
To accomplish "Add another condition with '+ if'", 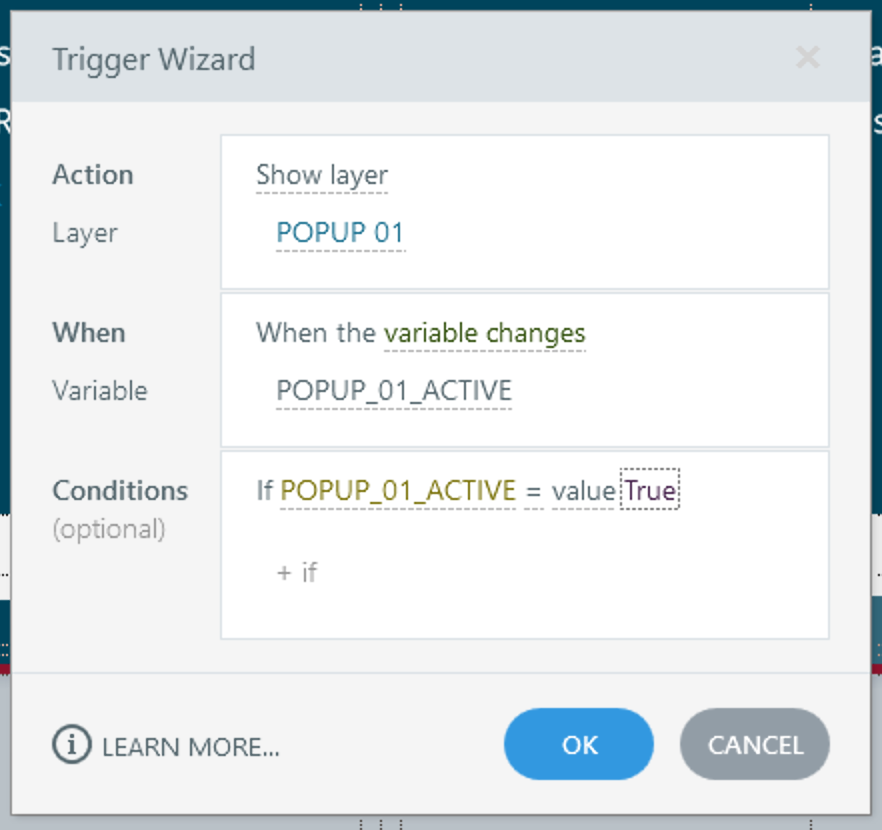I will pos(297,572).
